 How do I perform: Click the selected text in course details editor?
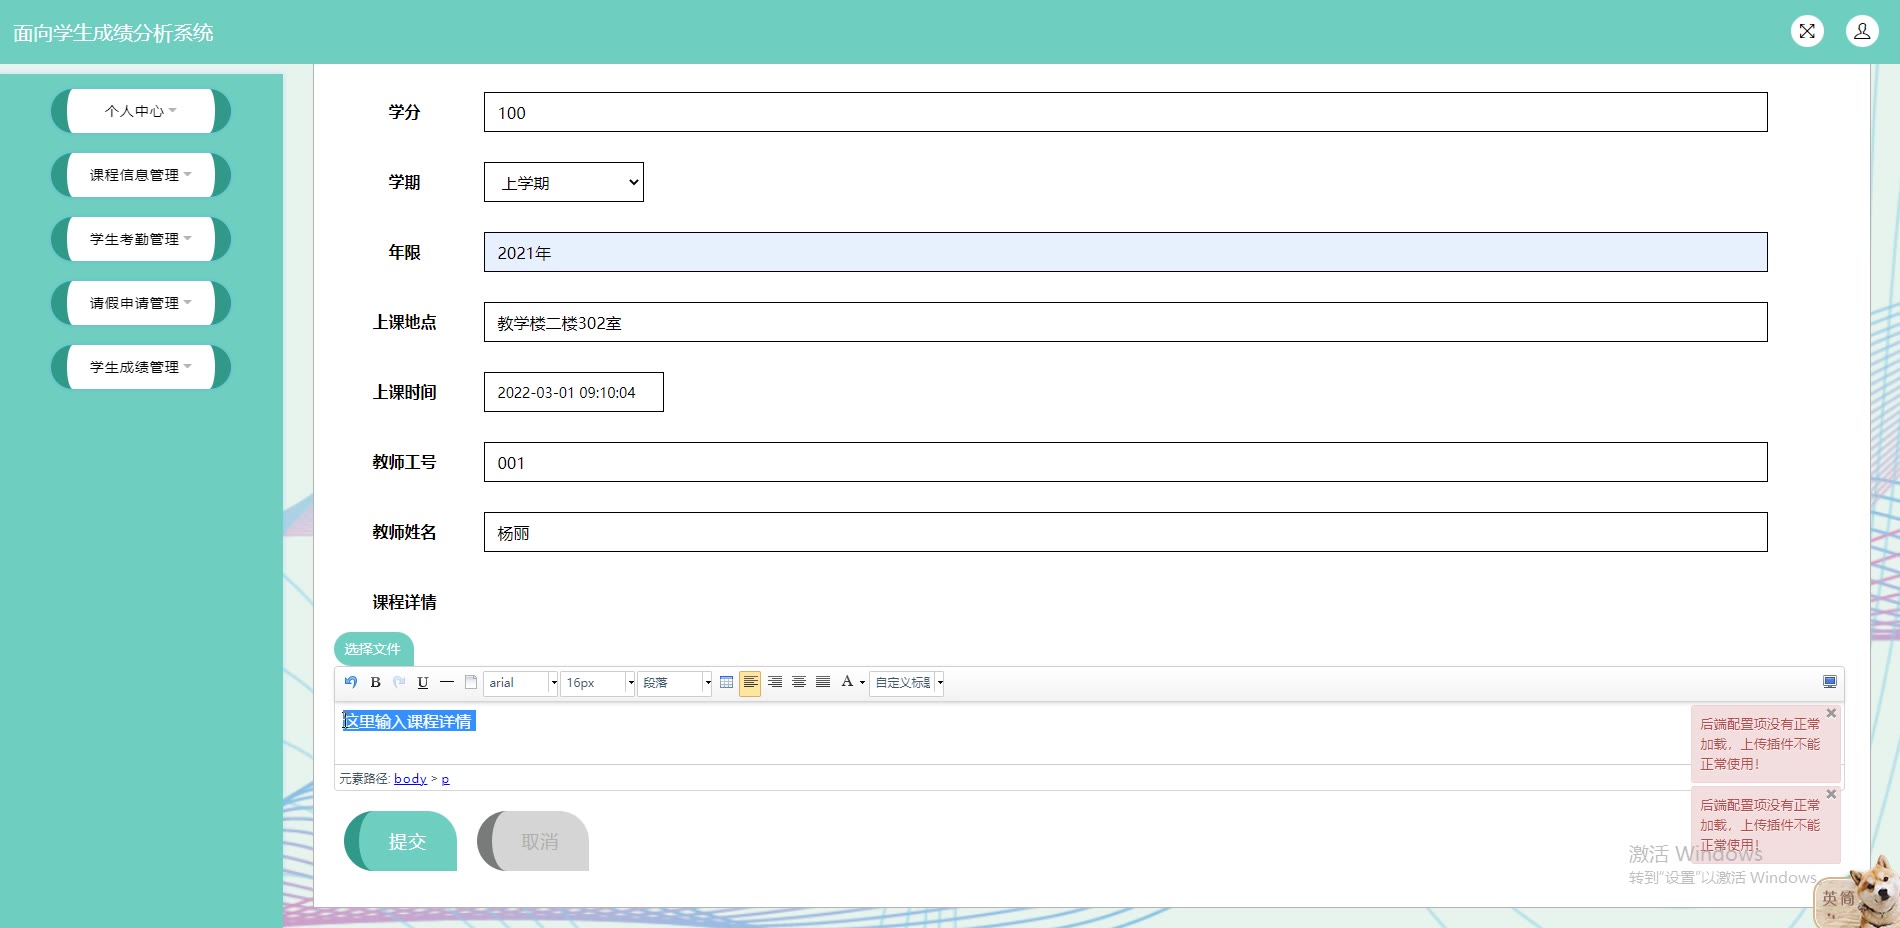tap(409, 721)
